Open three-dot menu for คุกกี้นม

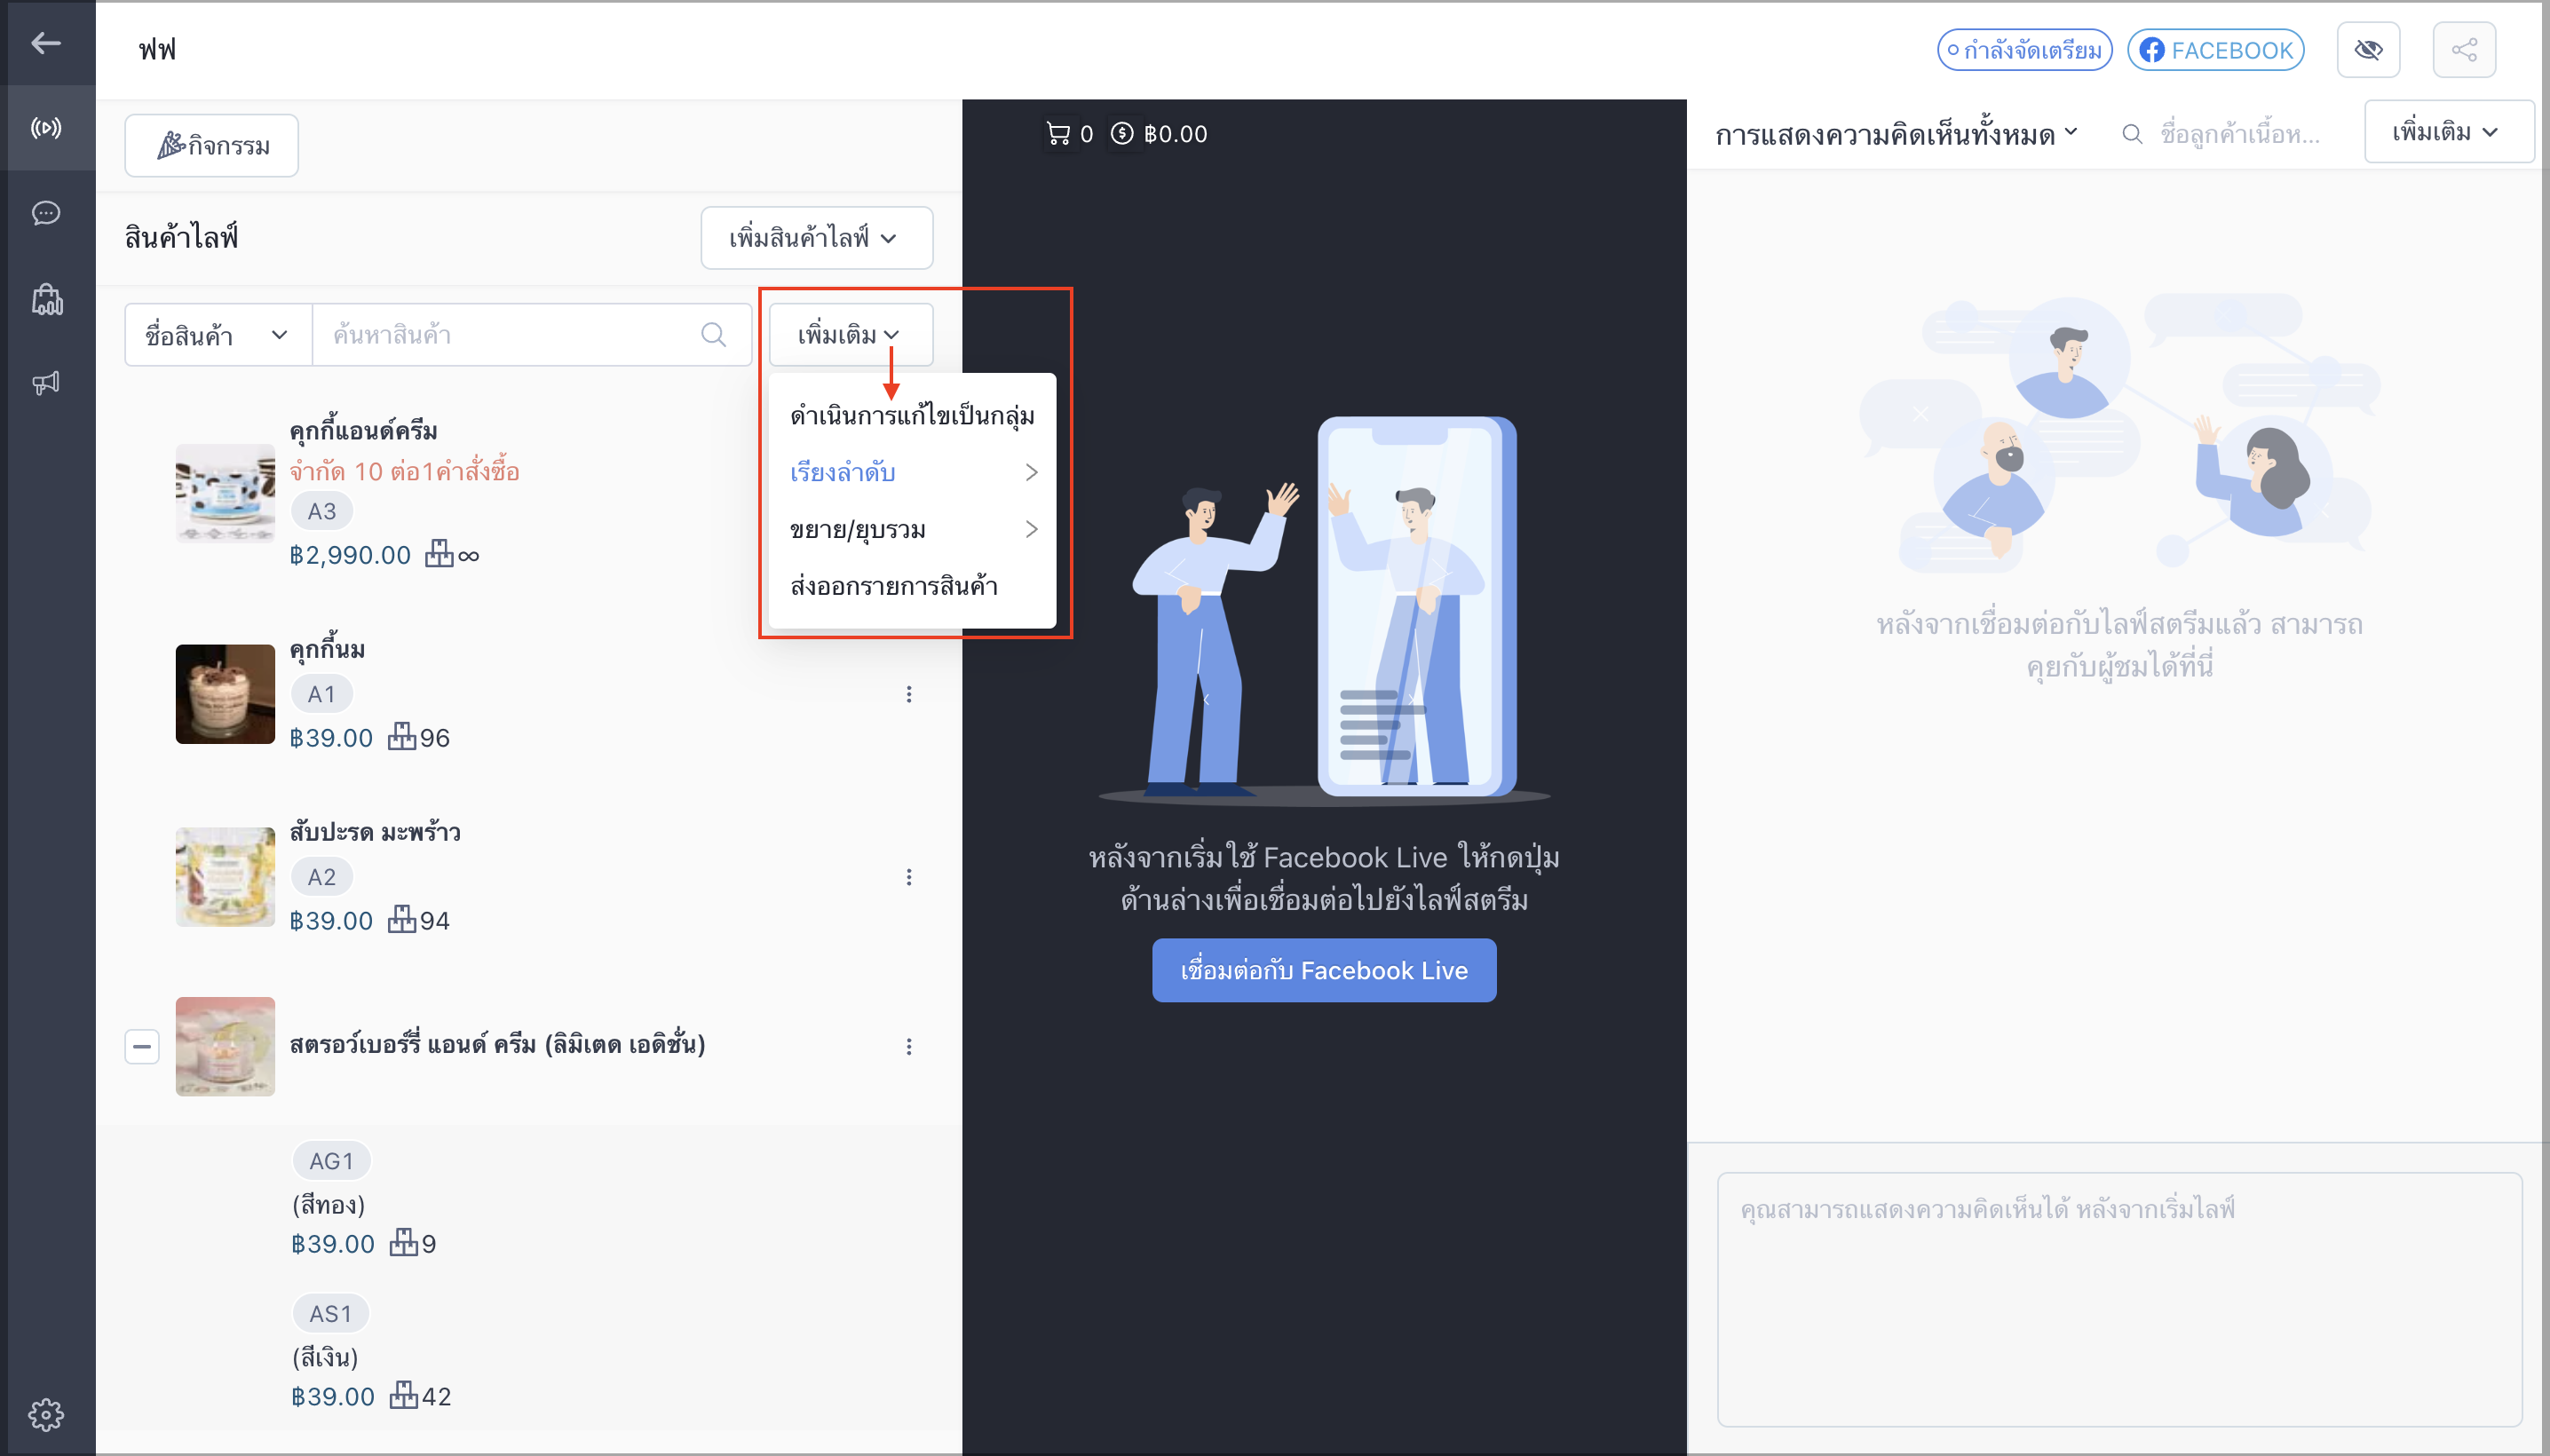click(x=908, y=694)
